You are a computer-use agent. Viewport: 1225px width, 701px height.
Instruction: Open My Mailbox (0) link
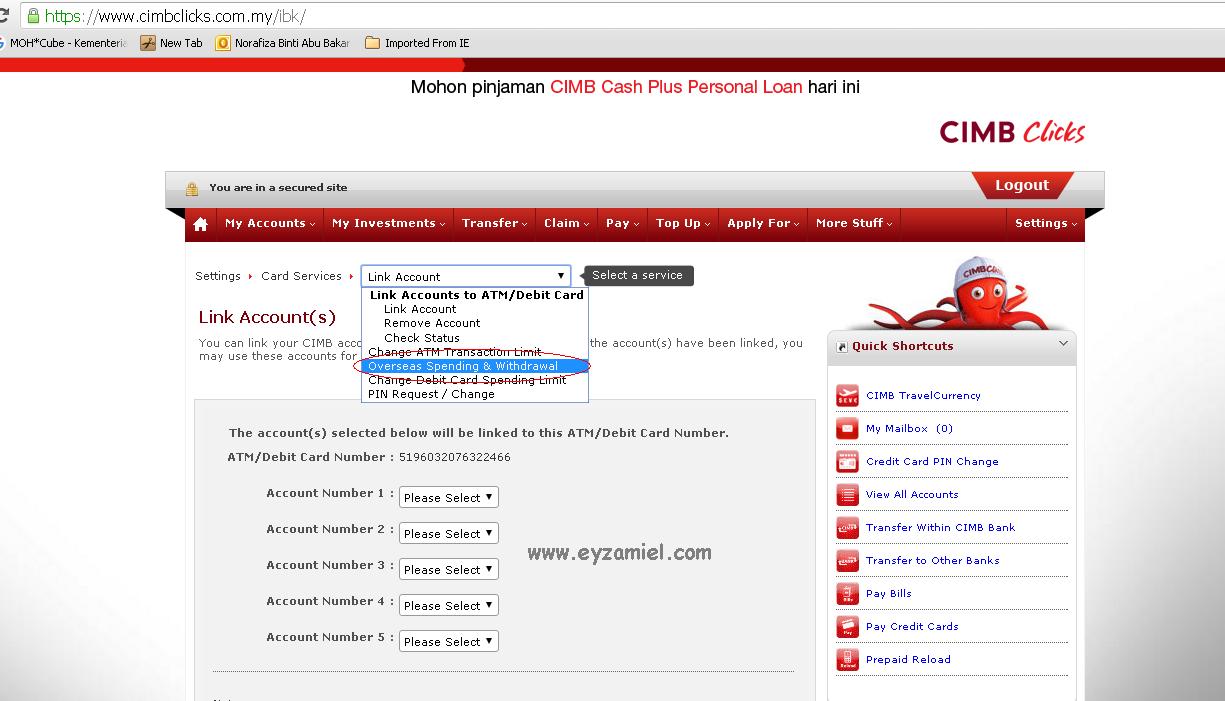tap(909, 428)
